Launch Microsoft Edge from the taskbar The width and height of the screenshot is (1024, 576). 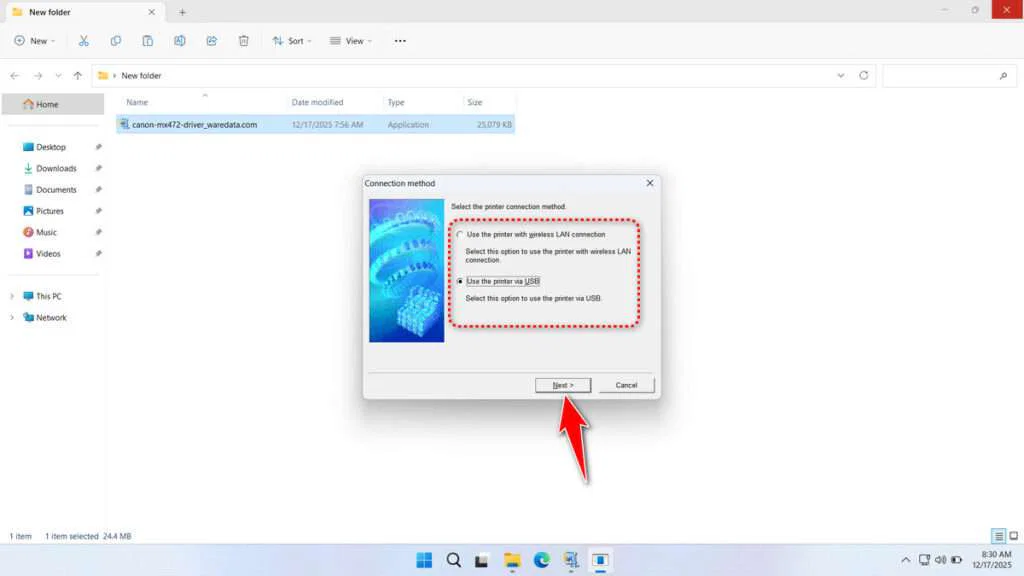[x=541, y=560]
